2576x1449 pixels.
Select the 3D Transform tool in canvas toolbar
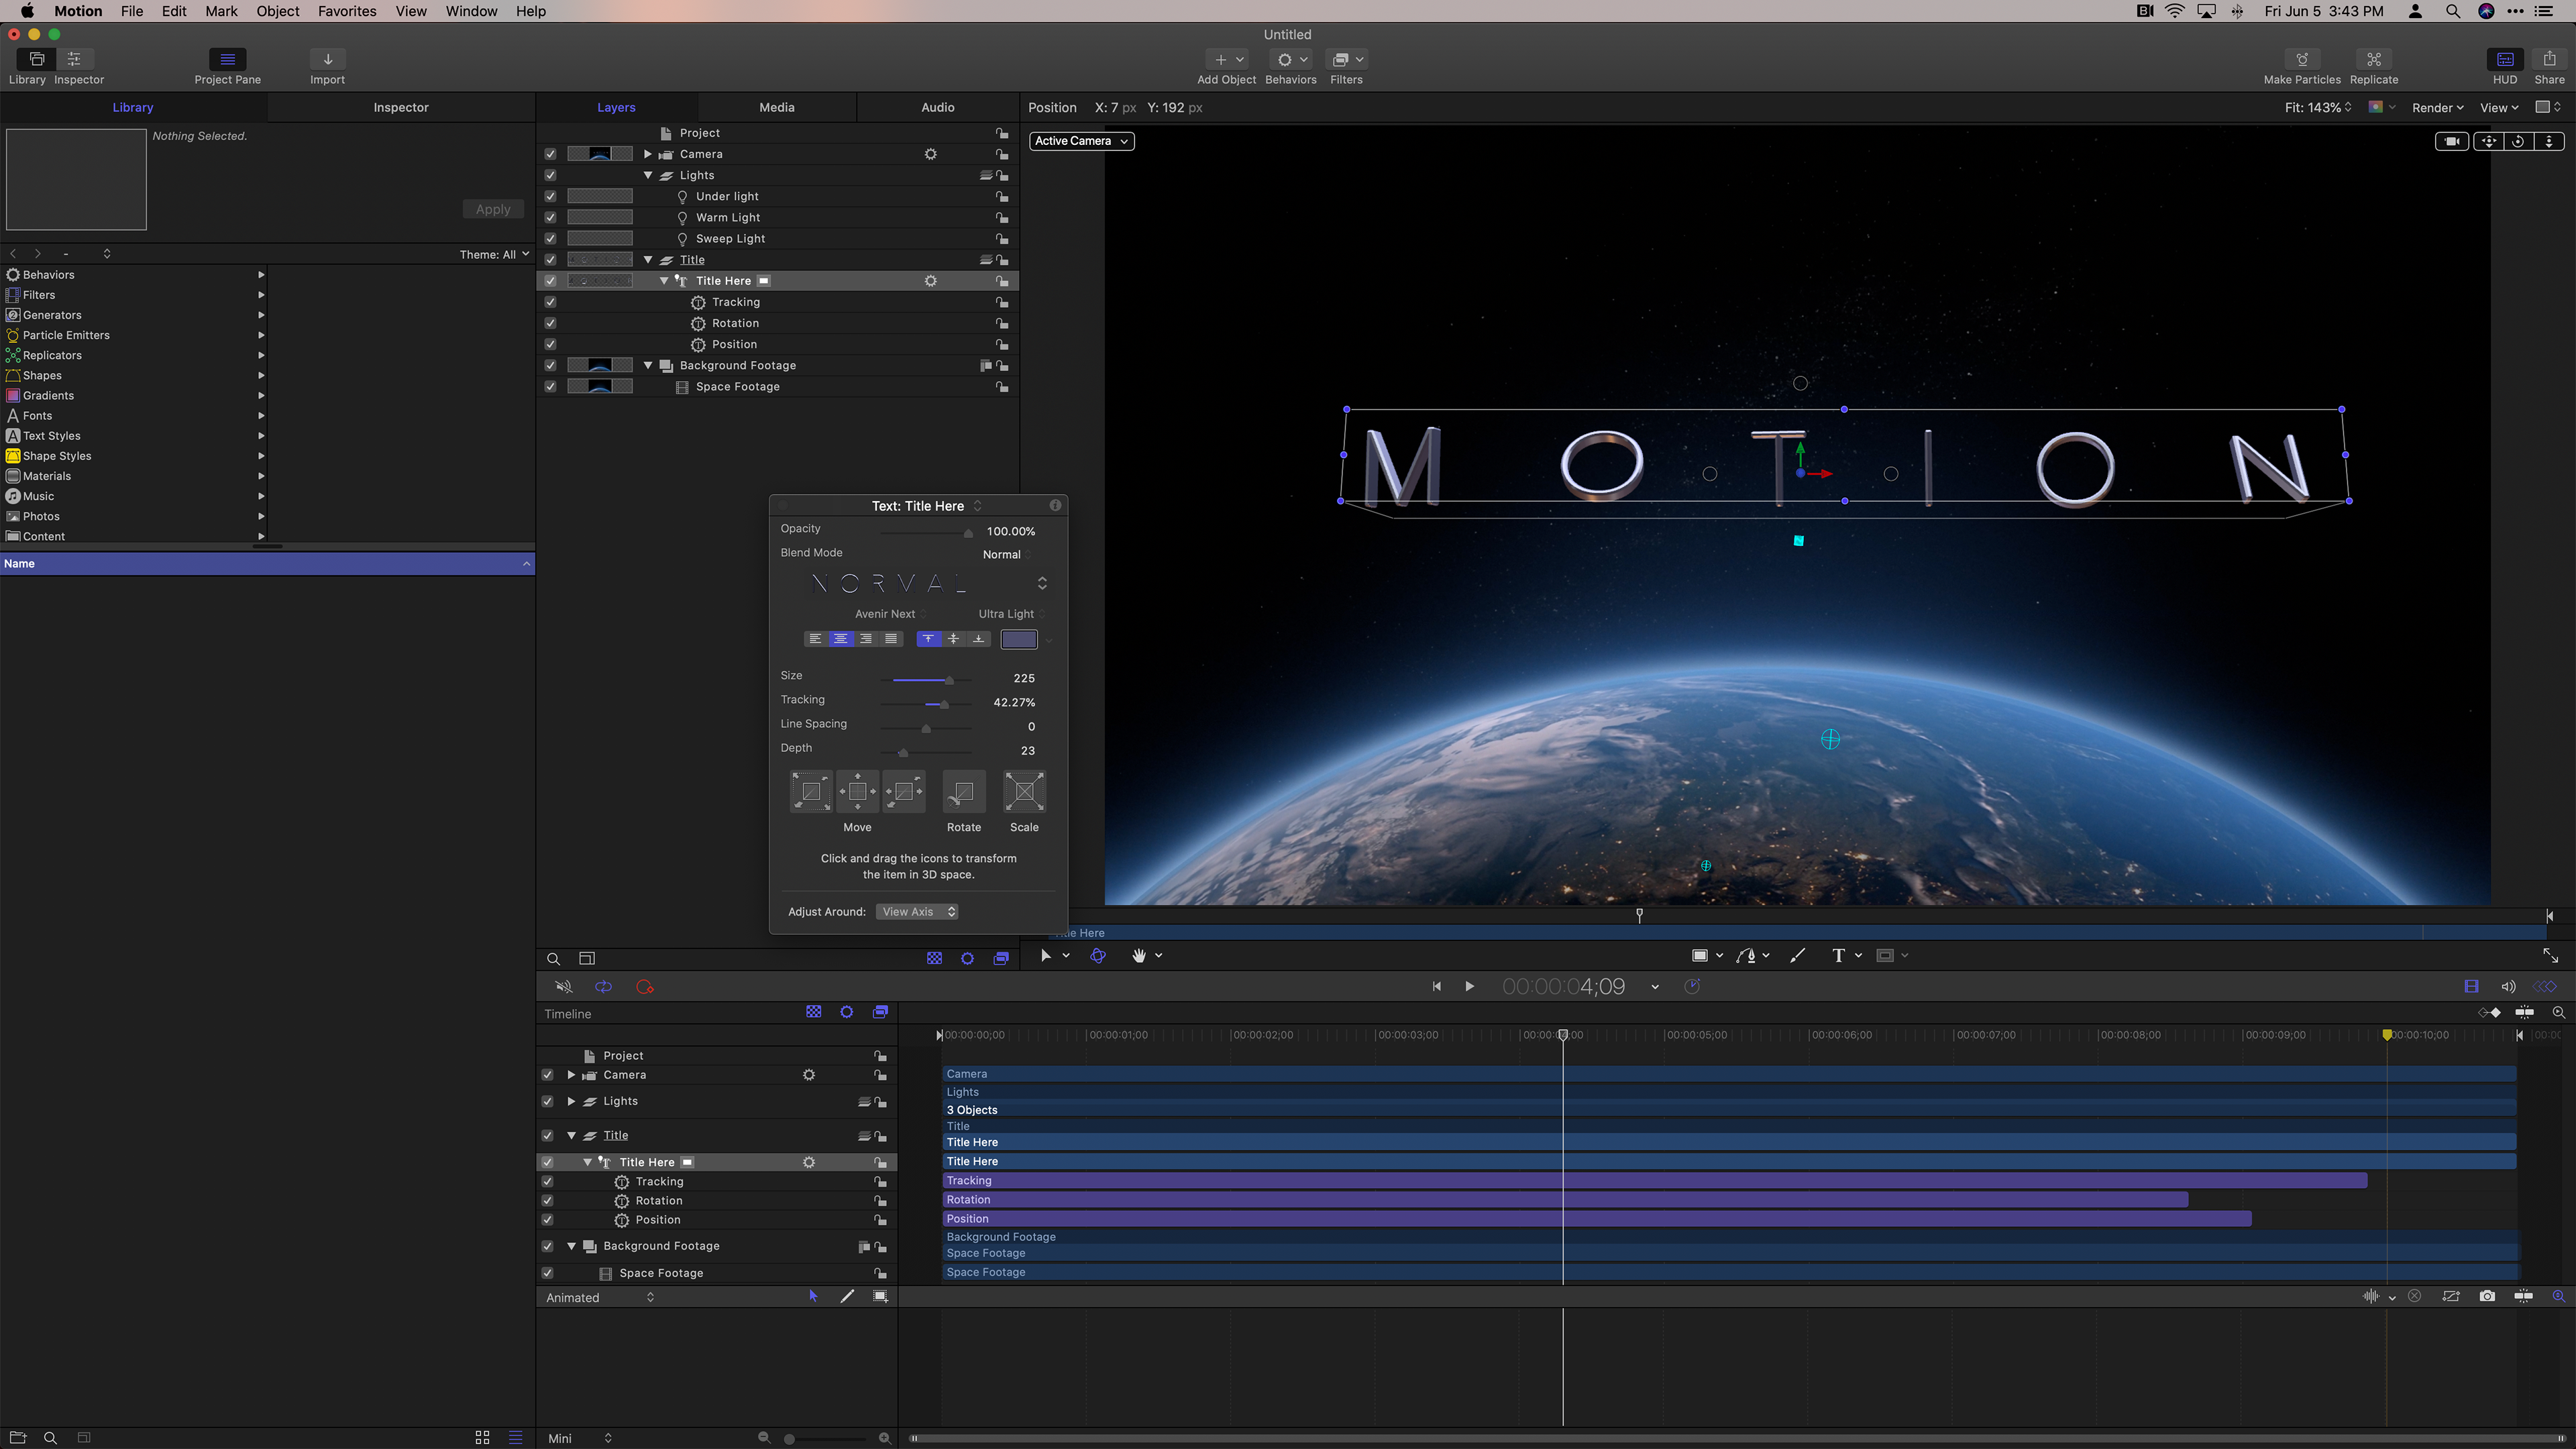1098,956
